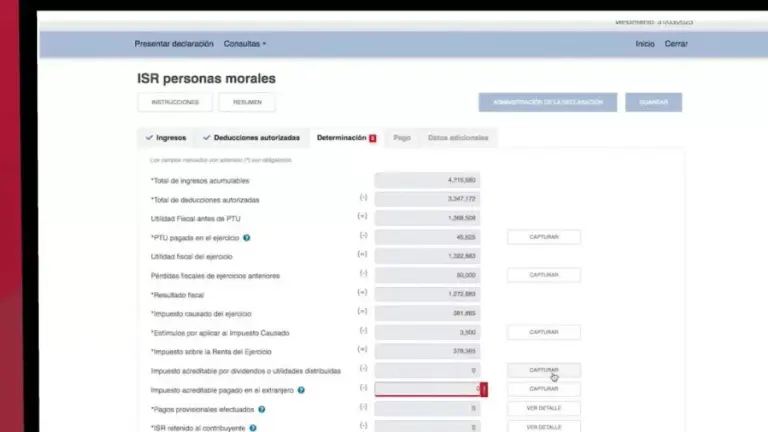Click Impuesto acreditable pagado en el extranjero input field
The image size is (768, 432).
tap(427, 390)
